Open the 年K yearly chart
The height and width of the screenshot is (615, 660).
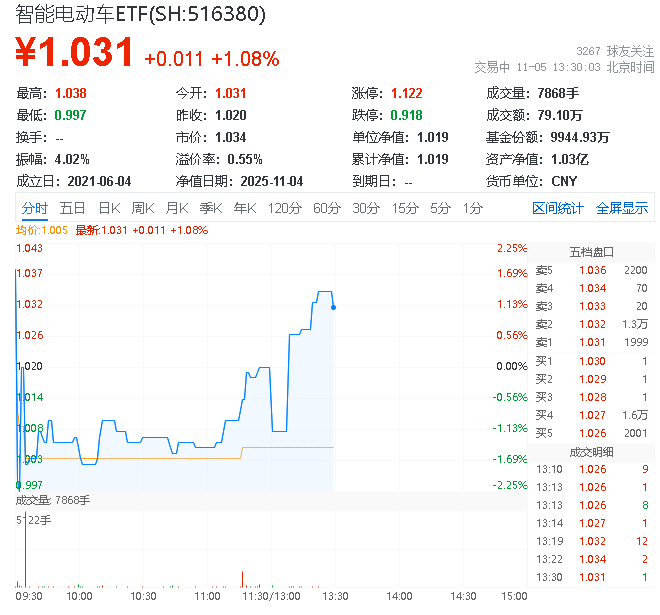244,208
